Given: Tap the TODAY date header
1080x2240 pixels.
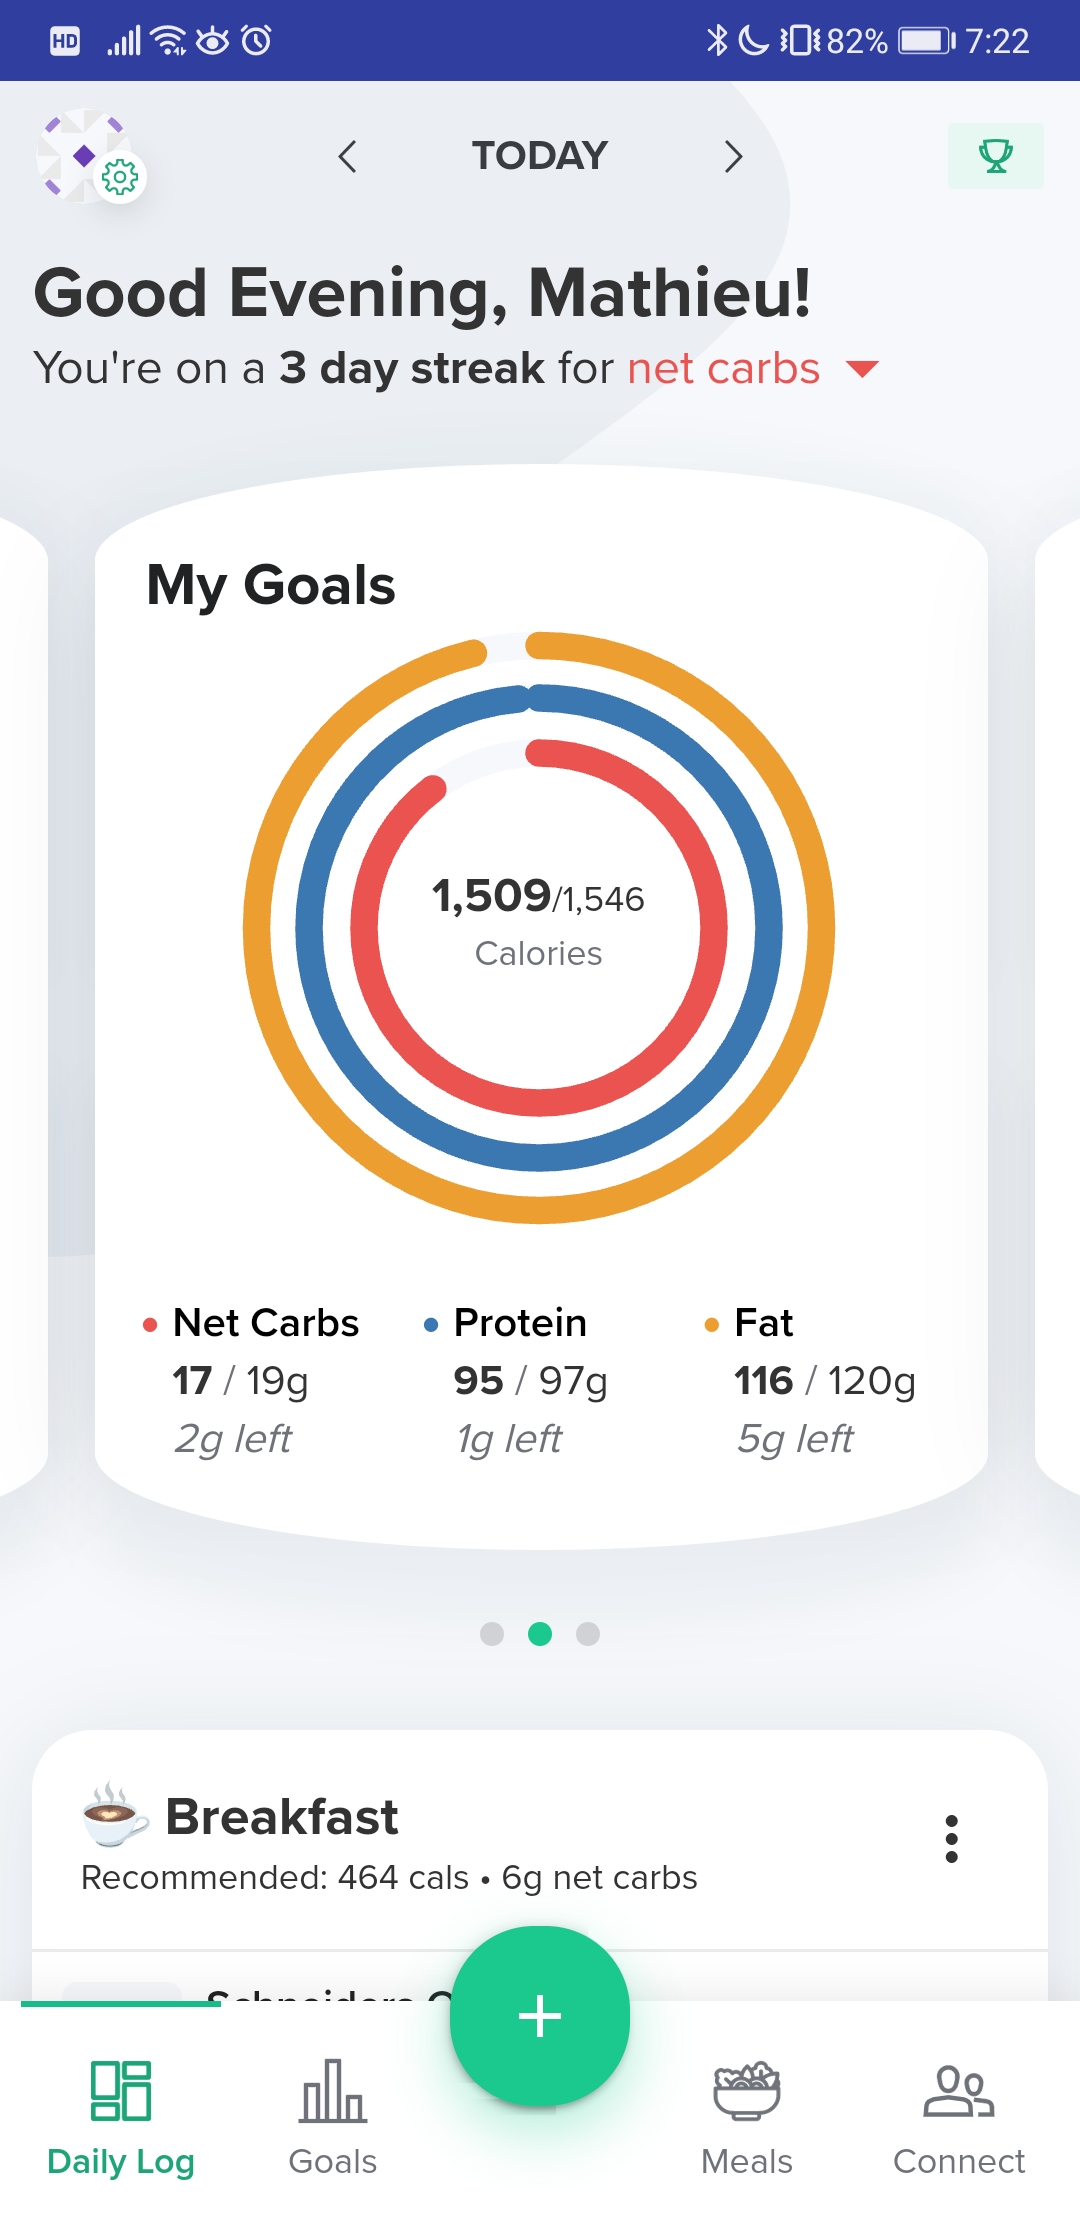Looking at the screenshot, I should [x=540, y=156].
